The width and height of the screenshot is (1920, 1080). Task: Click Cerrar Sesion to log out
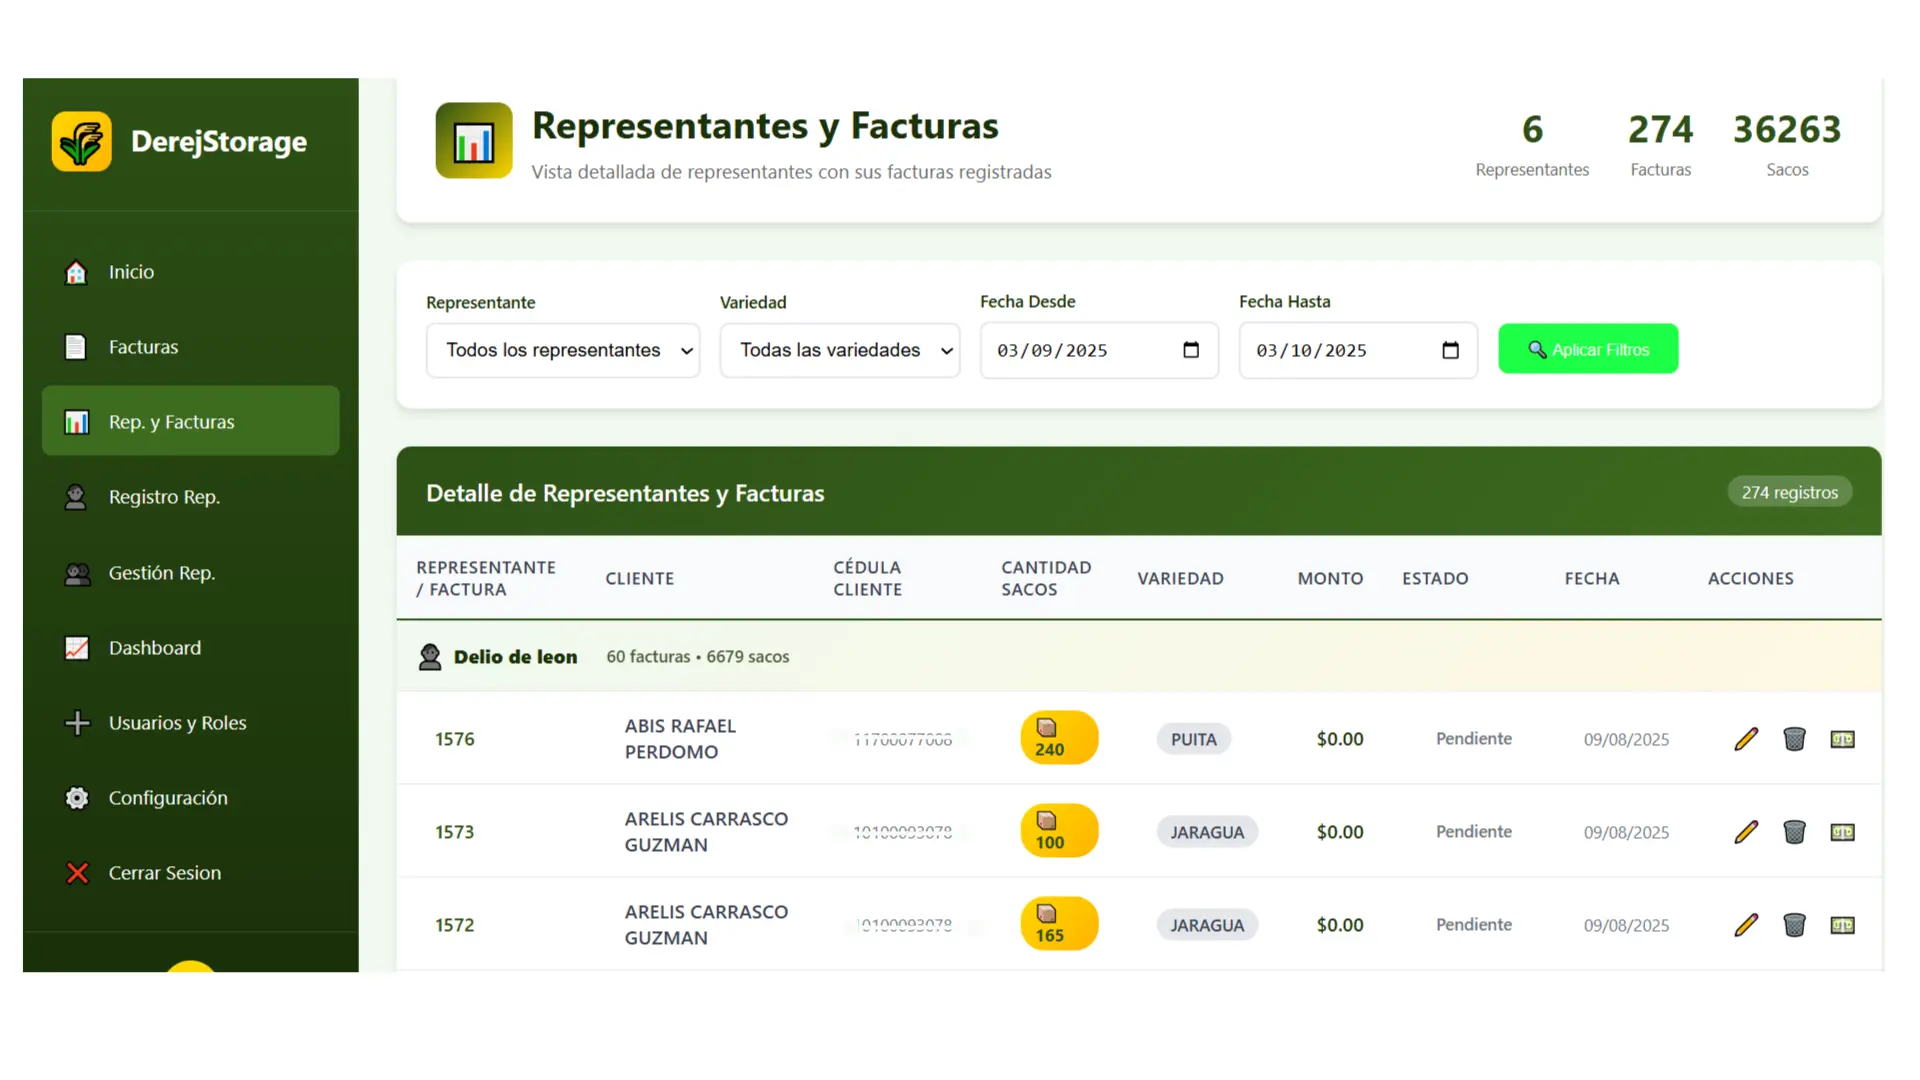[164, 873]
